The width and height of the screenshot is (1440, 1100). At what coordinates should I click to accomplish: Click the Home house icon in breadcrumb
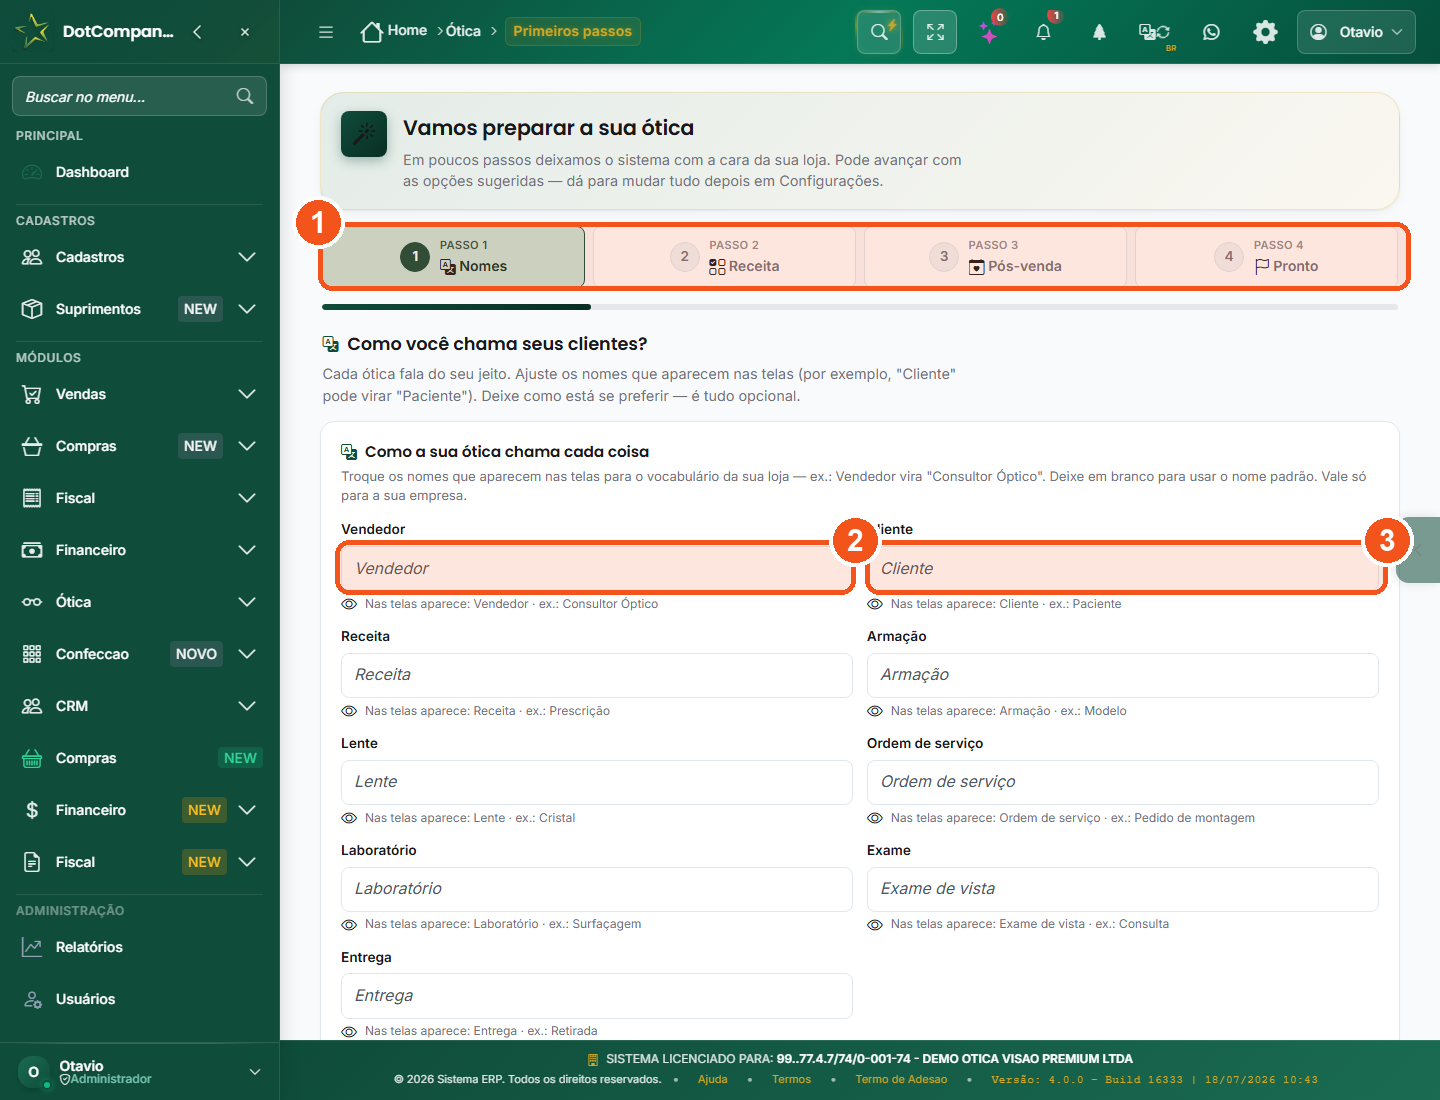pyautogui.click(x=371, y=32)
